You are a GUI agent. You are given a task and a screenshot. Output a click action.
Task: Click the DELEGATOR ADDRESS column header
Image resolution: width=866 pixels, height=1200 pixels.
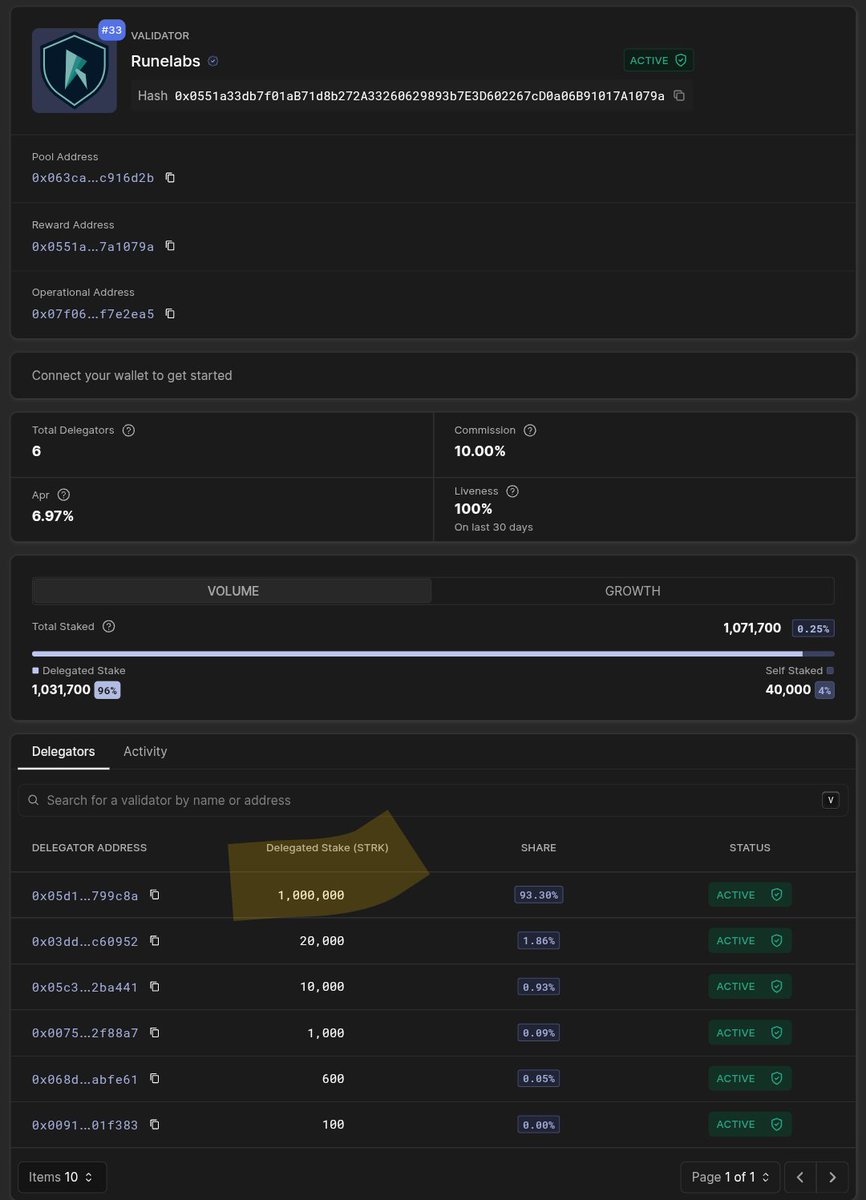89,848
